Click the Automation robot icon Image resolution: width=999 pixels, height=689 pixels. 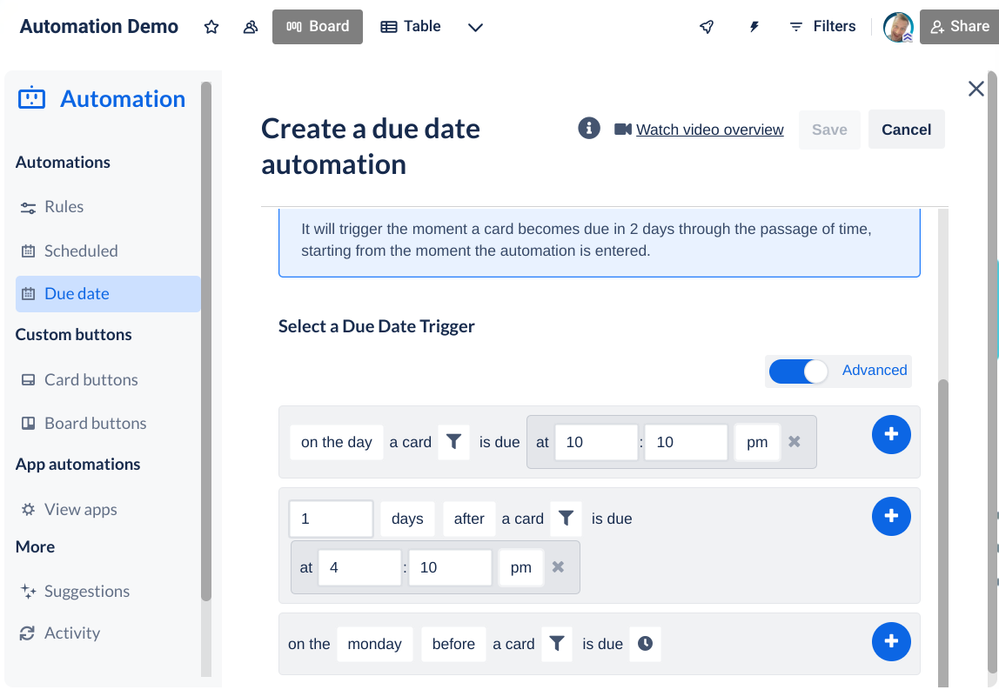click(31, 99)
